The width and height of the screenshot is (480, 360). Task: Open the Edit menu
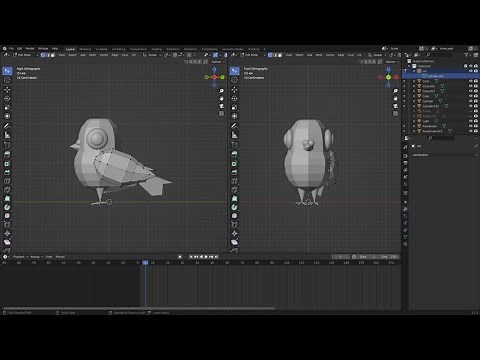20,48
